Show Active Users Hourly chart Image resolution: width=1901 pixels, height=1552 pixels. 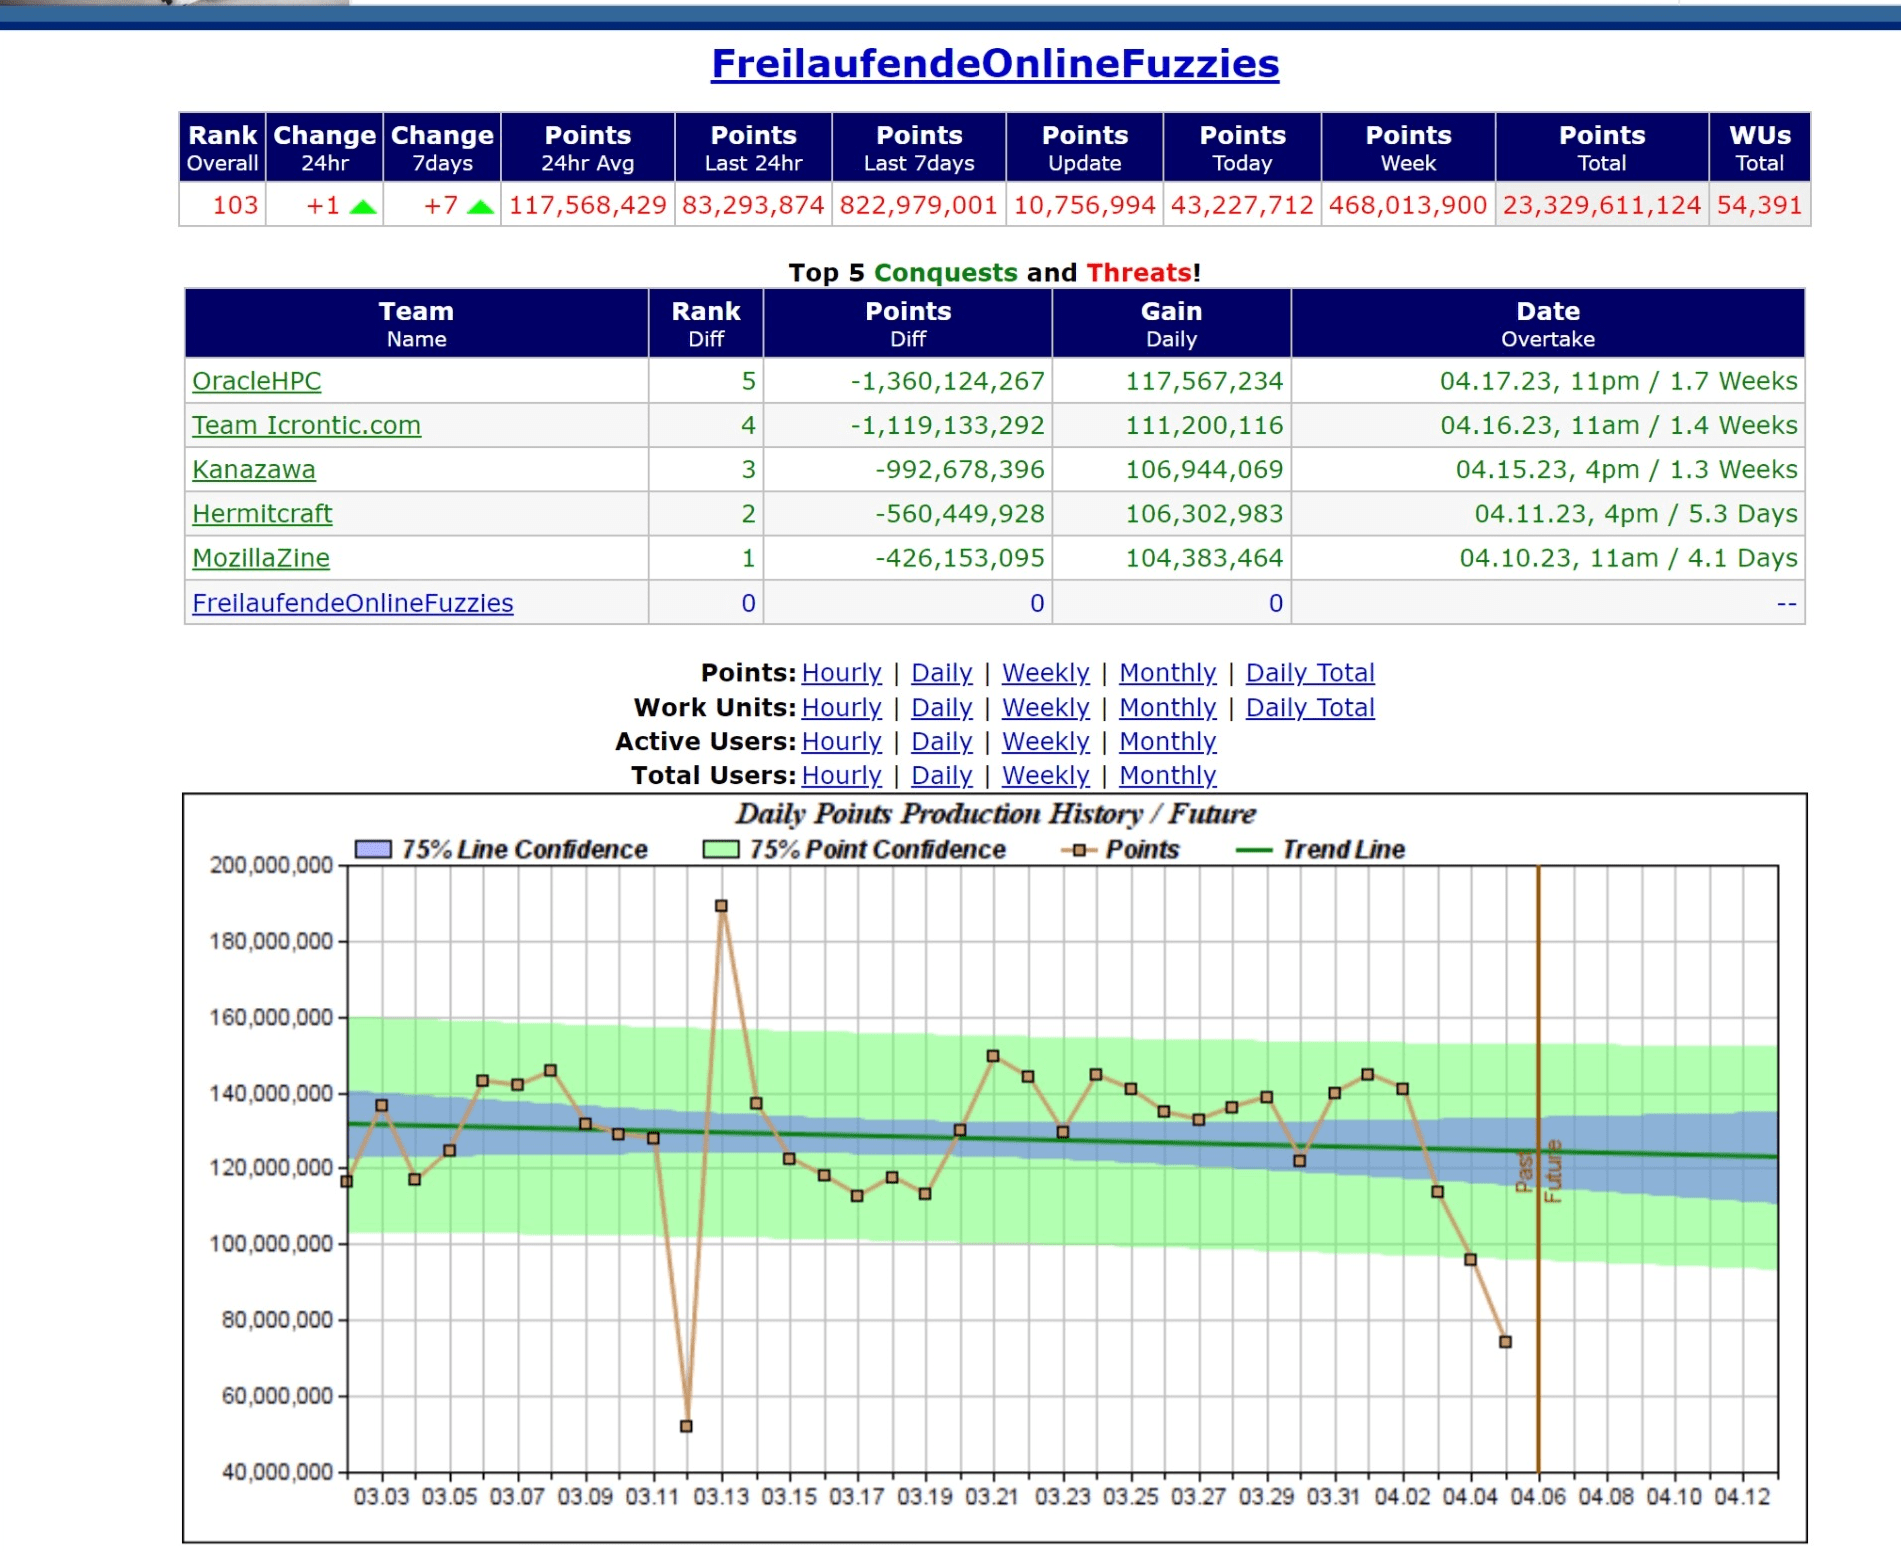click(842, 741)
